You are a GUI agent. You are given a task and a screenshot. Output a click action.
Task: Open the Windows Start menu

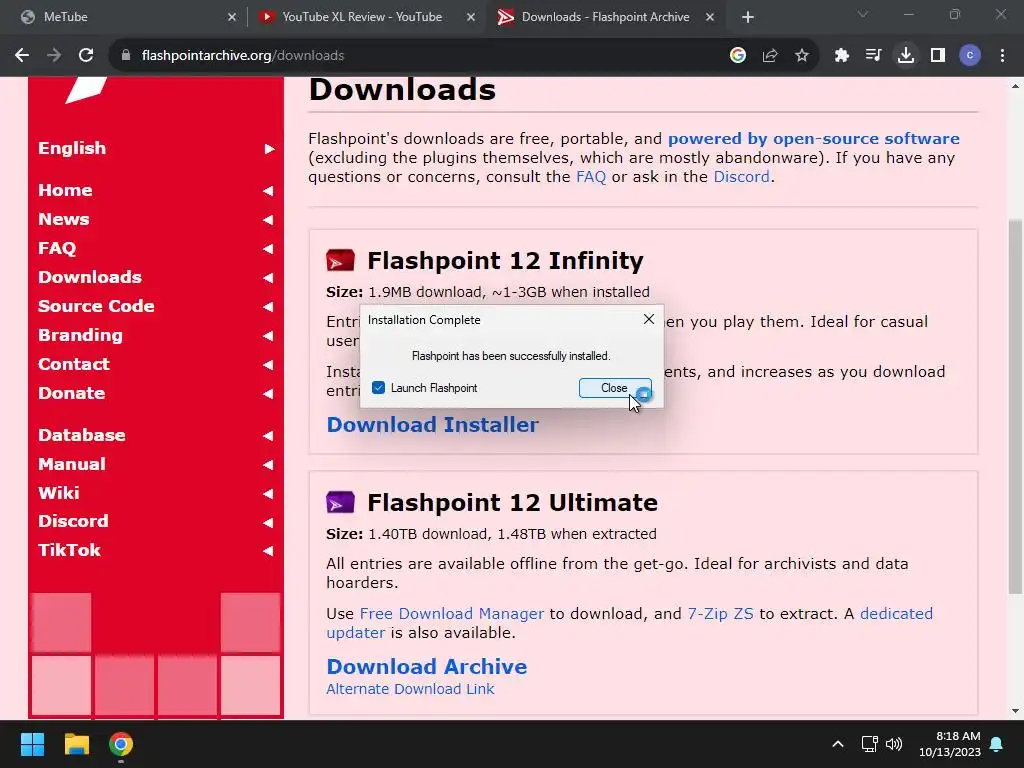click(x=32, y=744)
